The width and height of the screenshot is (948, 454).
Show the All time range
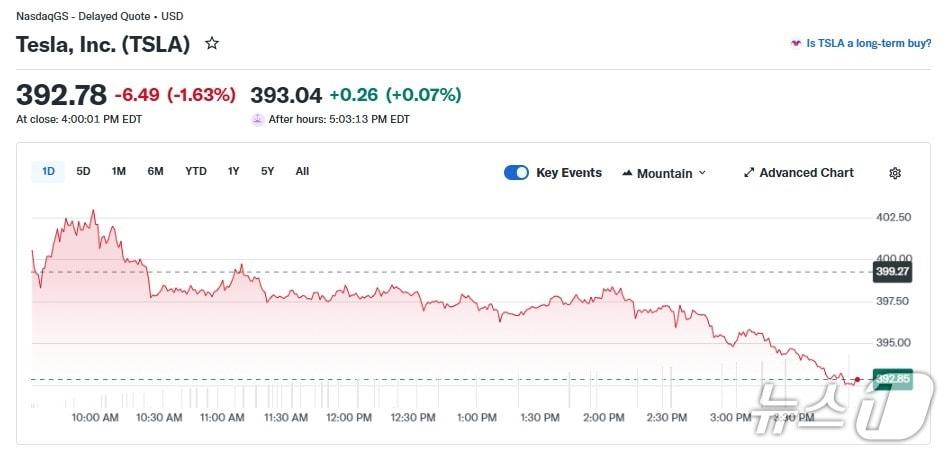(302, 171)
